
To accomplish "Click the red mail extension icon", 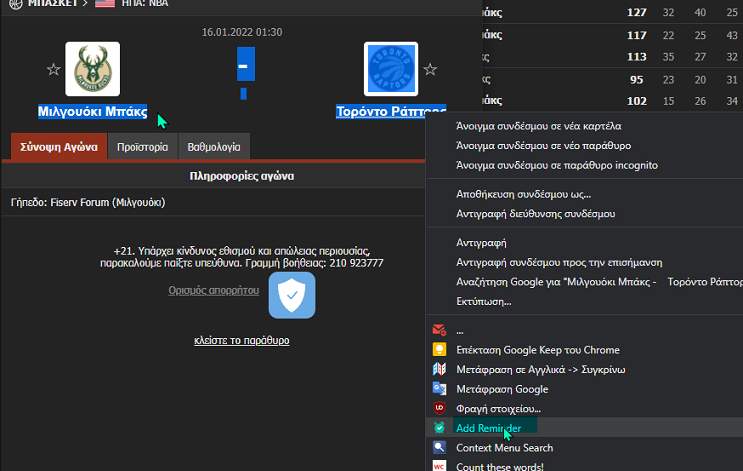I will 439,330.
